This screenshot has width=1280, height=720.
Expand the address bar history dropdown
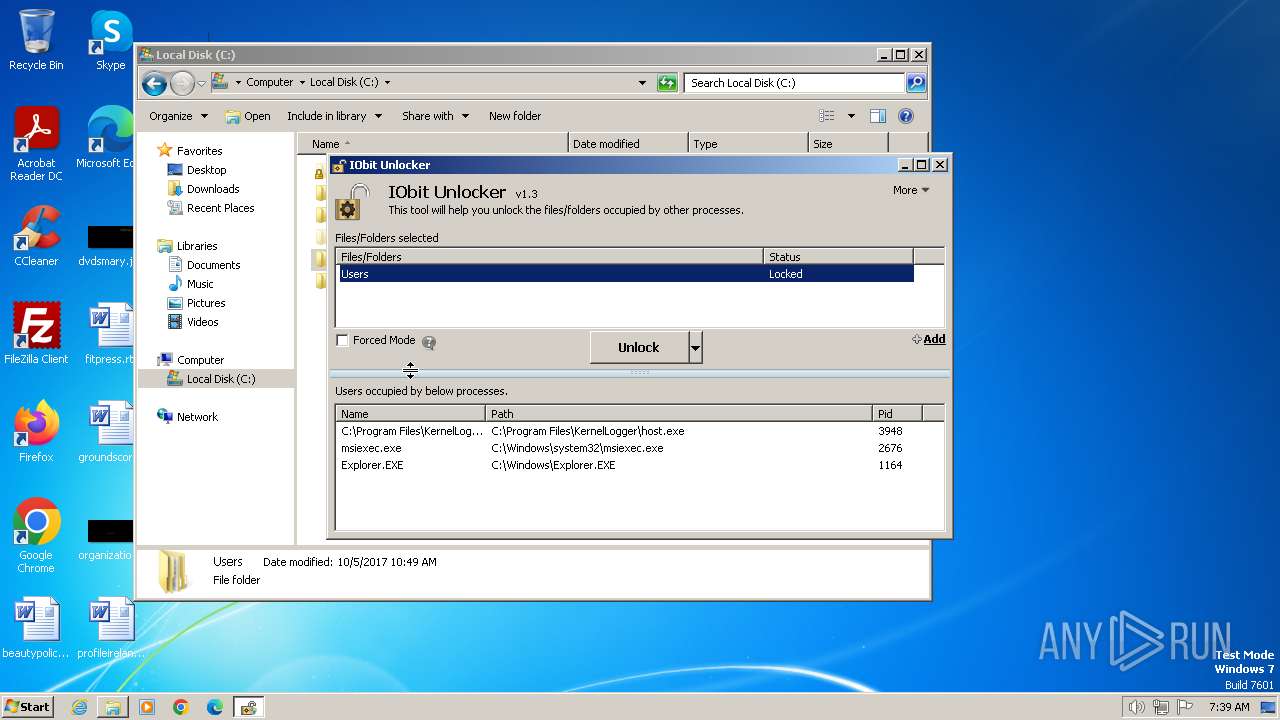click(x=642, y=83)
